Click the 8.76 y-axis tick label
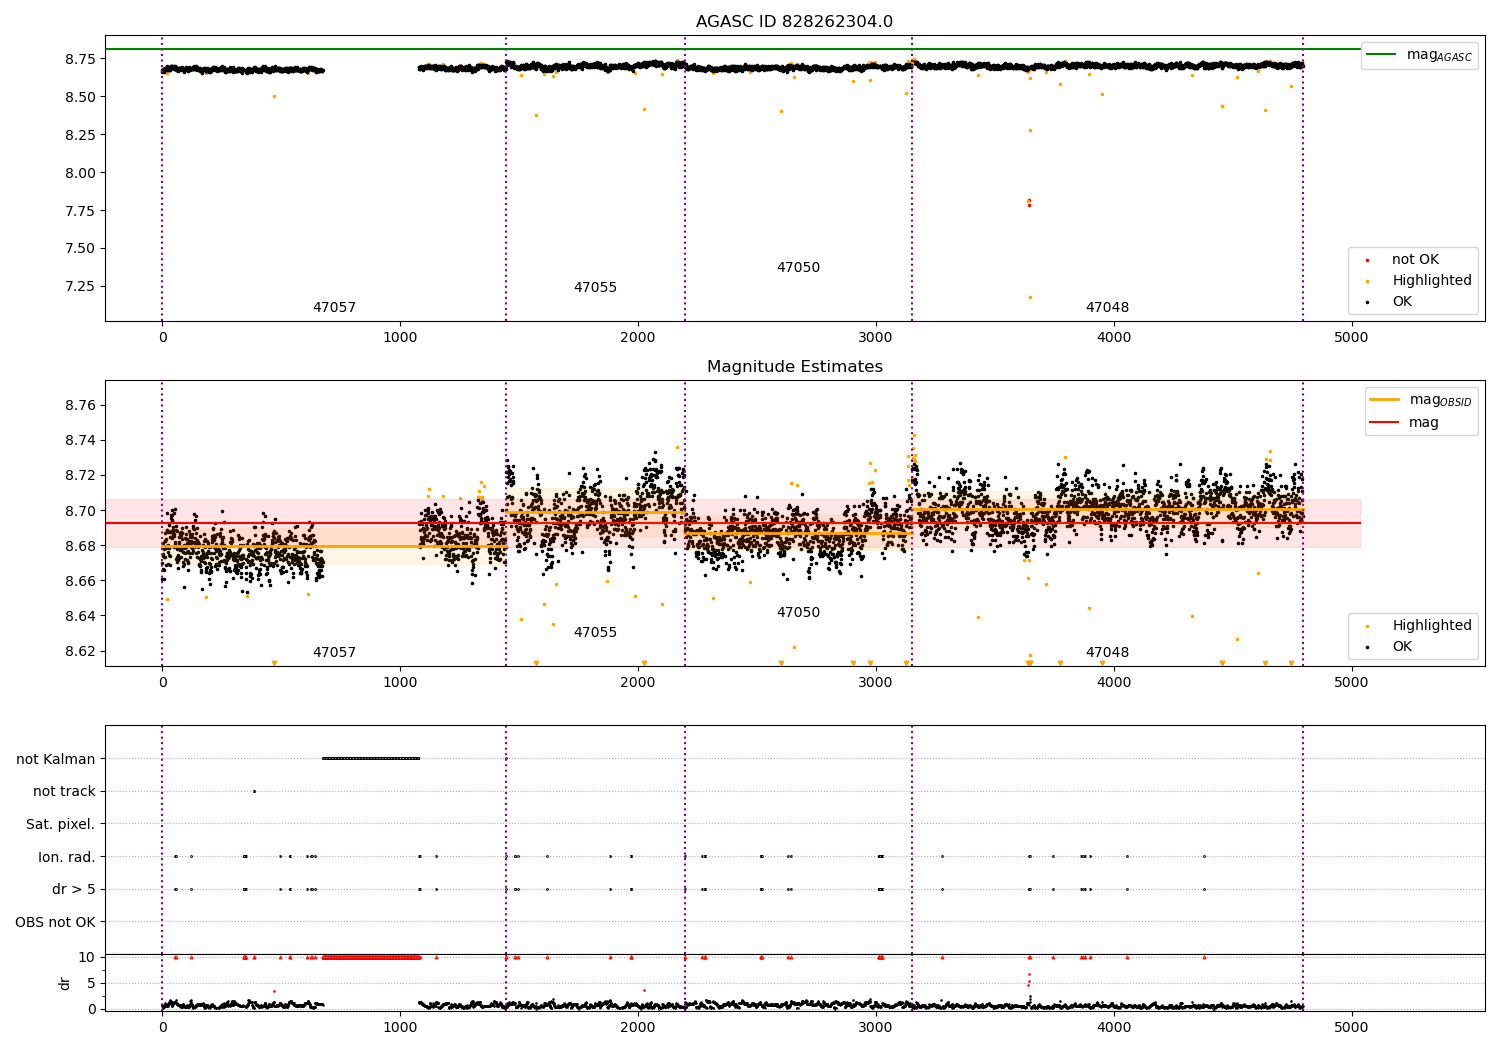 click(x=79, y=405)
